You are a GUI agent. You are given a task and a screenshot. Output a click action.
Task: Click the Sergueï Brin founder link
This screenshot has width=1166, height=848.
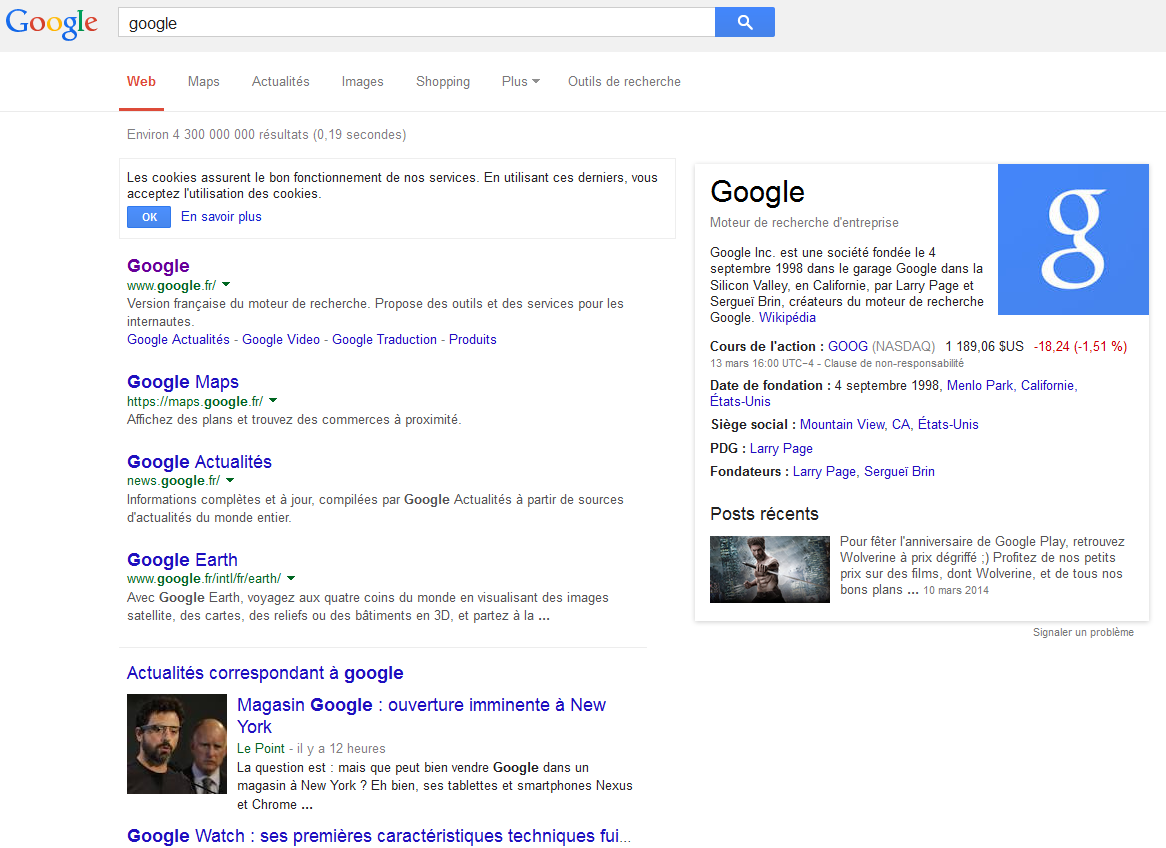(899, 472)
